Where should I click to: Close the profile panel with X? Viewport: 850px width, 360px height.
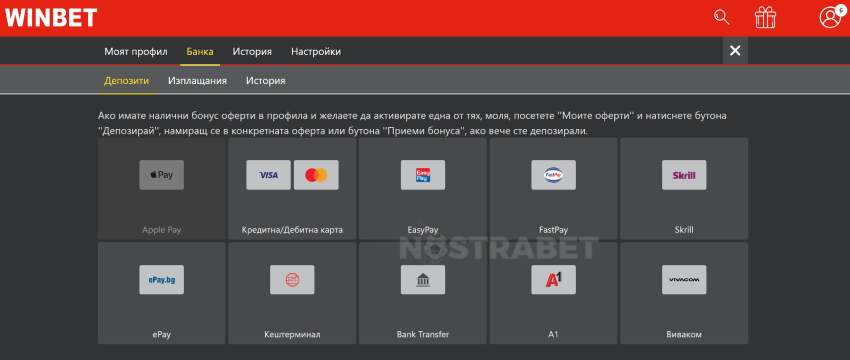coord(735,50)
